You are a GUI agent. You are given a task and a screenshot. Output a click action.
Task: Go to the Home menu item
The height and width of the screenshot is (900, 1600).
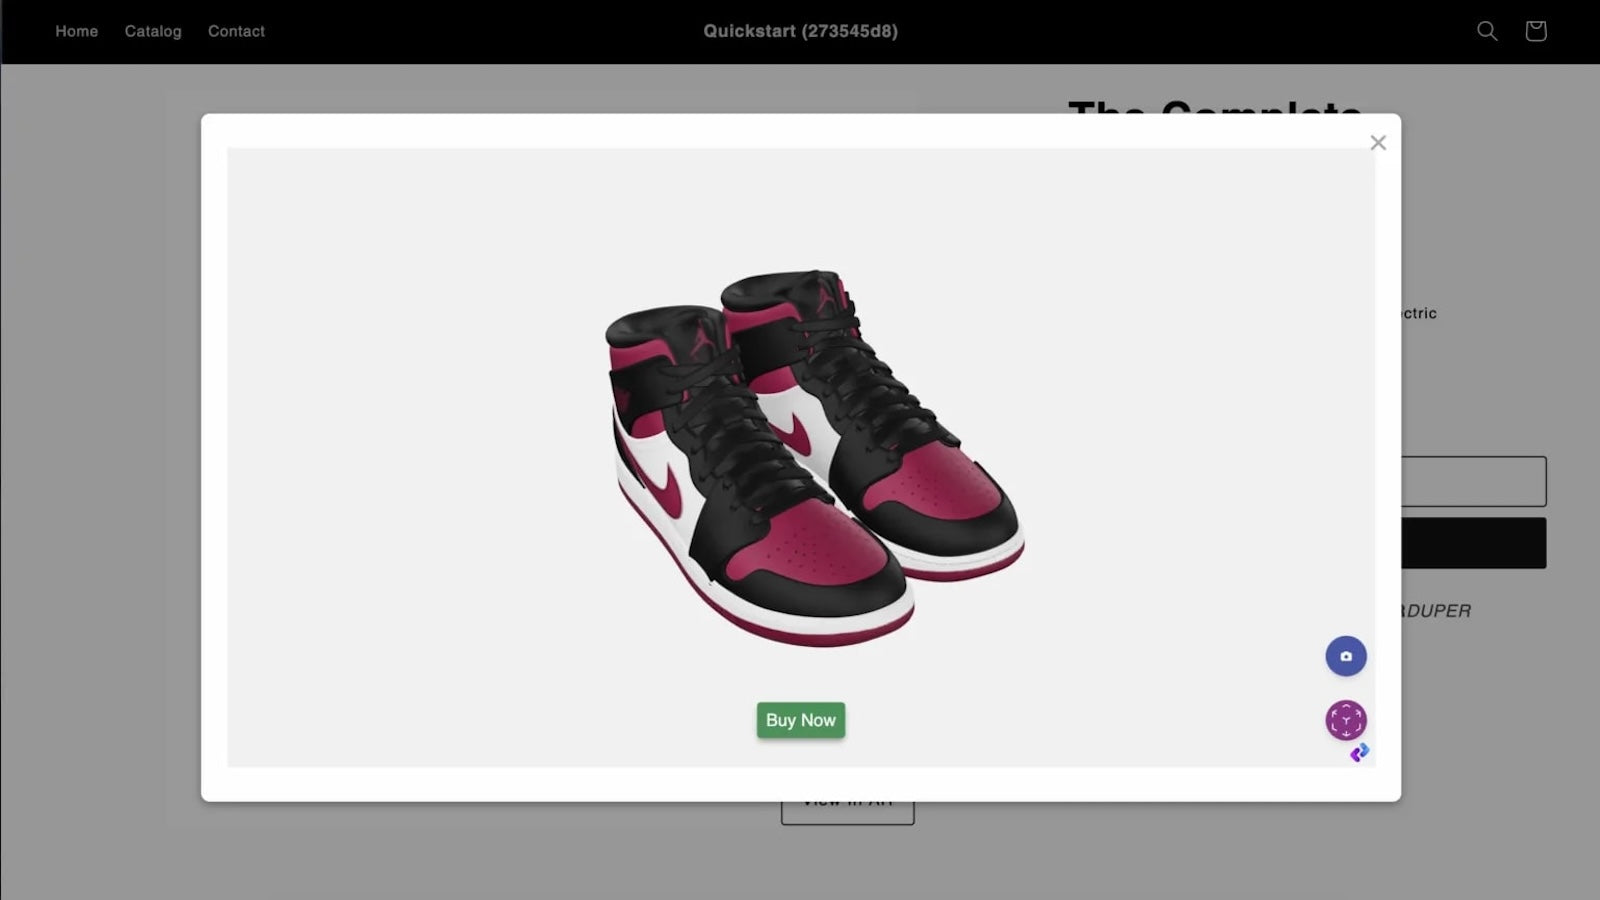point(77,31)
